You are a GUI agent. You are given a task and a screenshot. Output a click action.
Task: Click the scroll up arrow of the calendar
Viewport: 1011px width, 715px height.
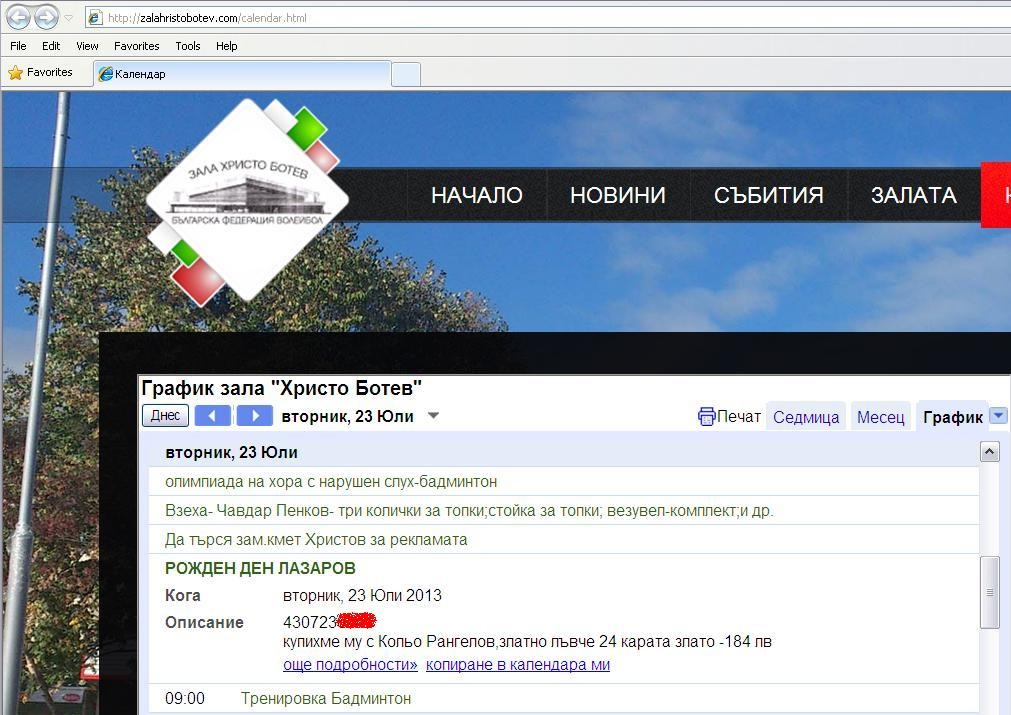(x=990, y=451)
